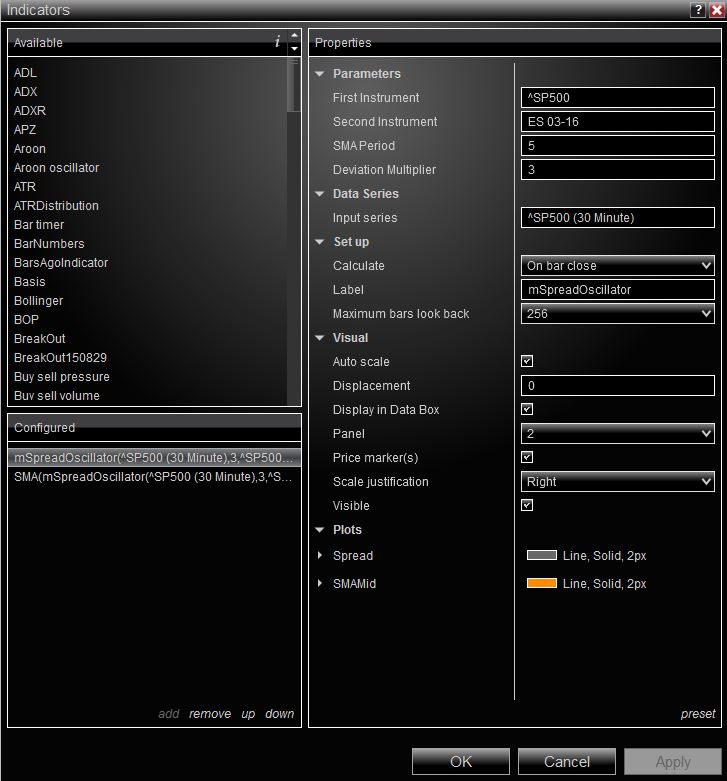Click the Deviation Multiplier field
The width and height of the screenshot is (727, 781).
point(617,169)
